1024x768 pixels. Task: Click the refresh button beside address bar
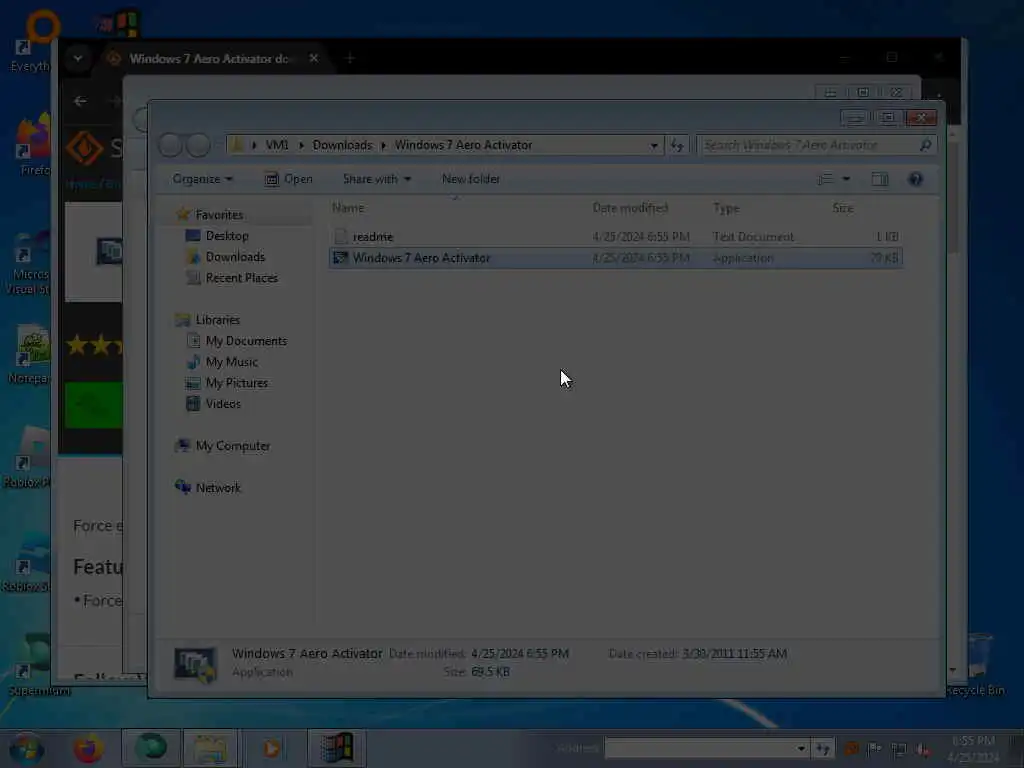[677, 145]
